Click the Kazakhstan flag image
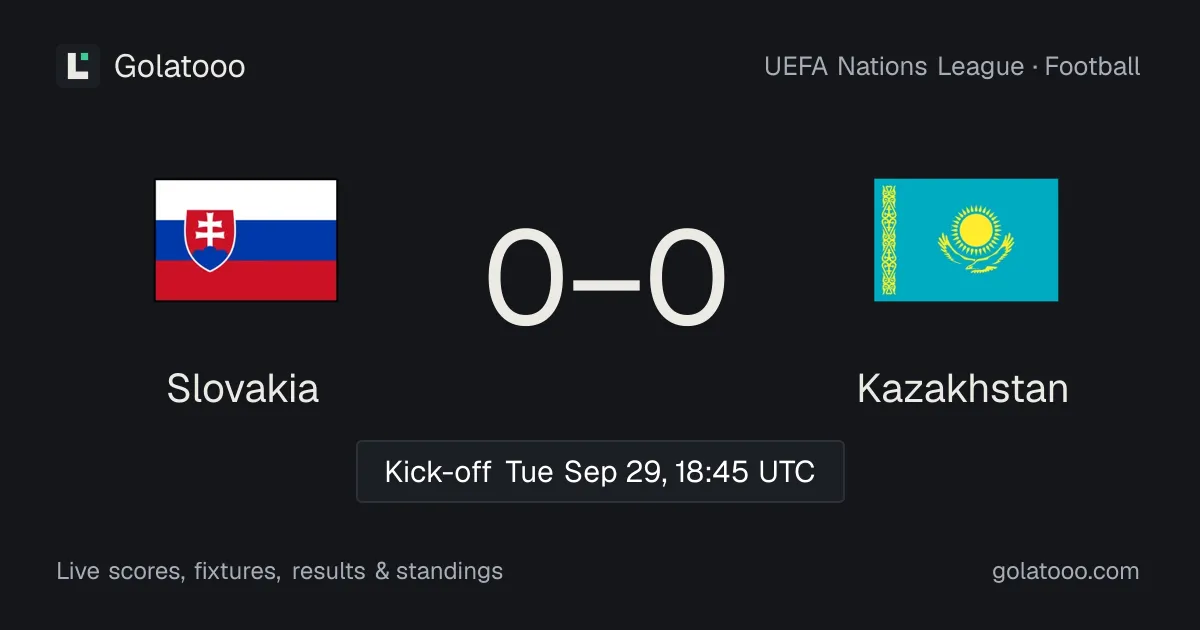This screenshot has height=630, width=1200. tap(966, 240)
